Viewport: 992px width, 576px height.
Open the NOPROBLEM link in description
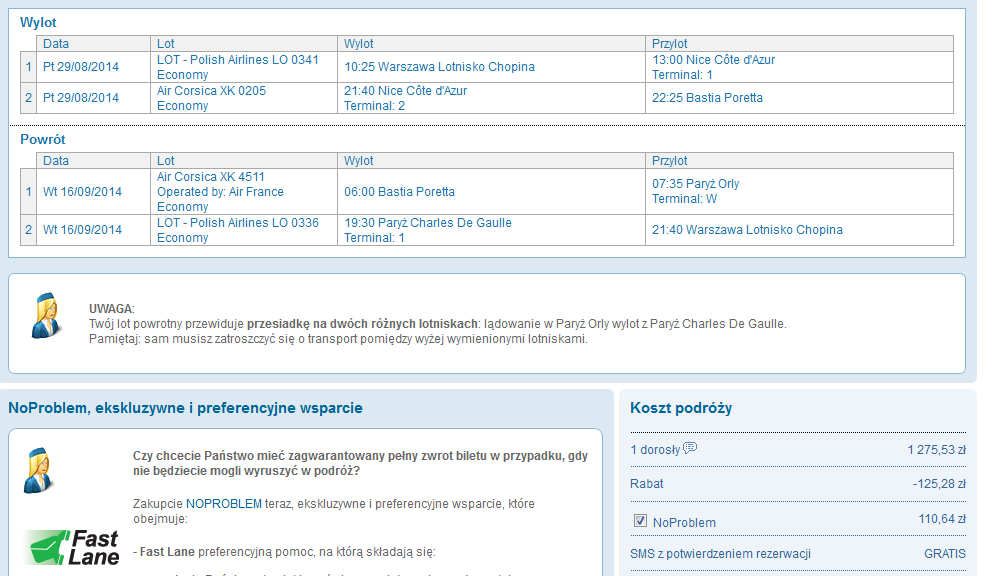224,504
